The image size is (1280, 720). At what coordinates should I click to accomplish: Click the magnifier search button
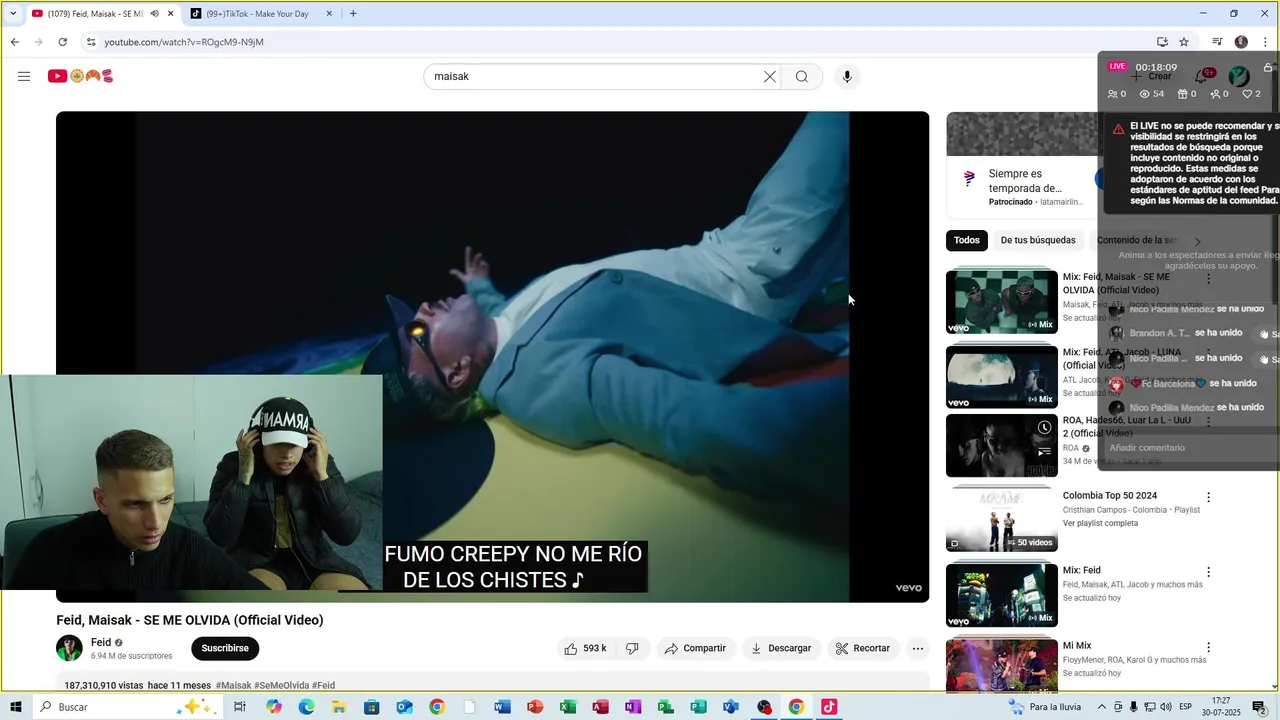pyautogui.click(x=802, y=76)
